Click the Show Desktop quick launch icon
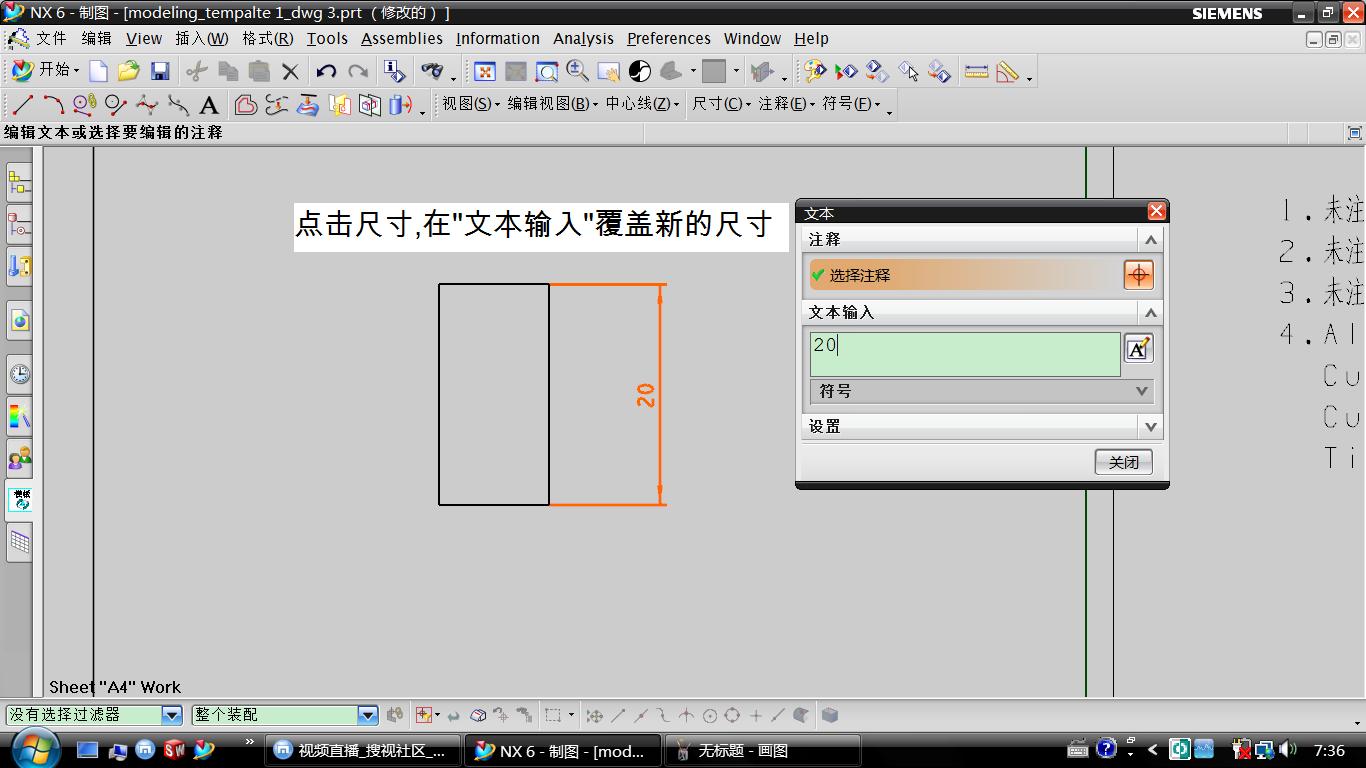 point(87,749)
